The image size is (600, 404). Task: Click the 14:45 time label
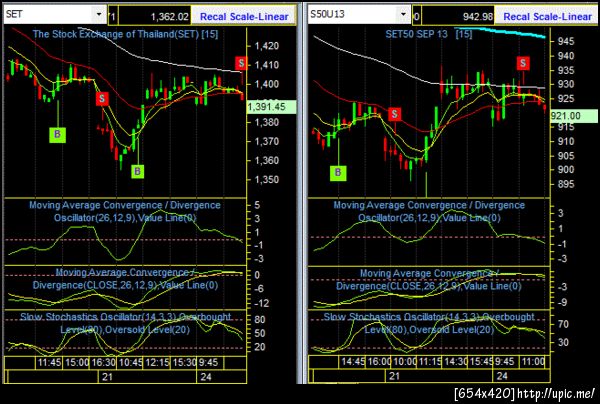353,362
